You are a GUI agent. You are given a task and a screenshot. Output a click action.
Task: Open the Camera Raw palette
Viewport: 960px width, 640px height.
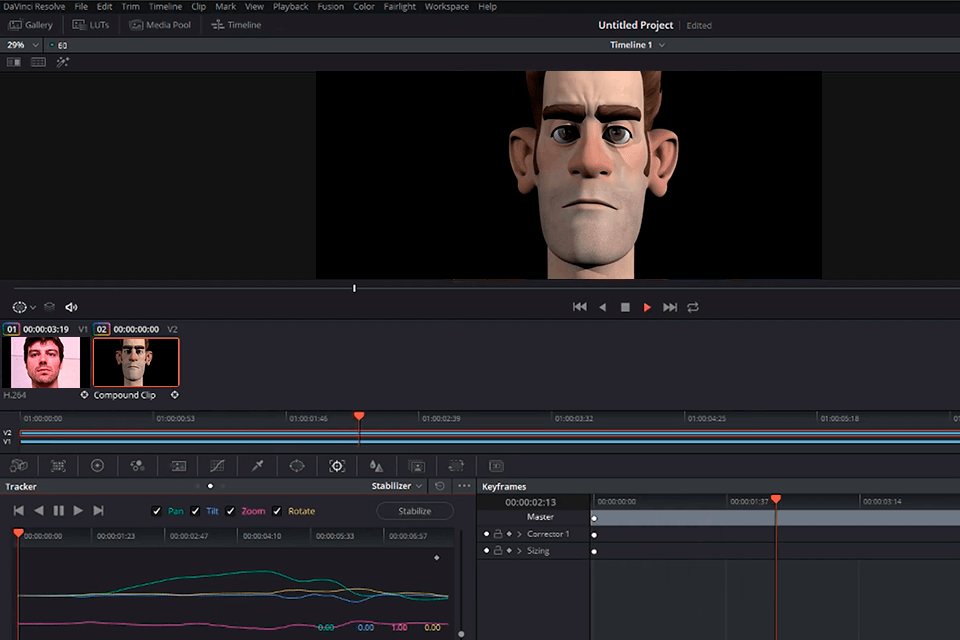pyautogui.click(x=18, y=466)
